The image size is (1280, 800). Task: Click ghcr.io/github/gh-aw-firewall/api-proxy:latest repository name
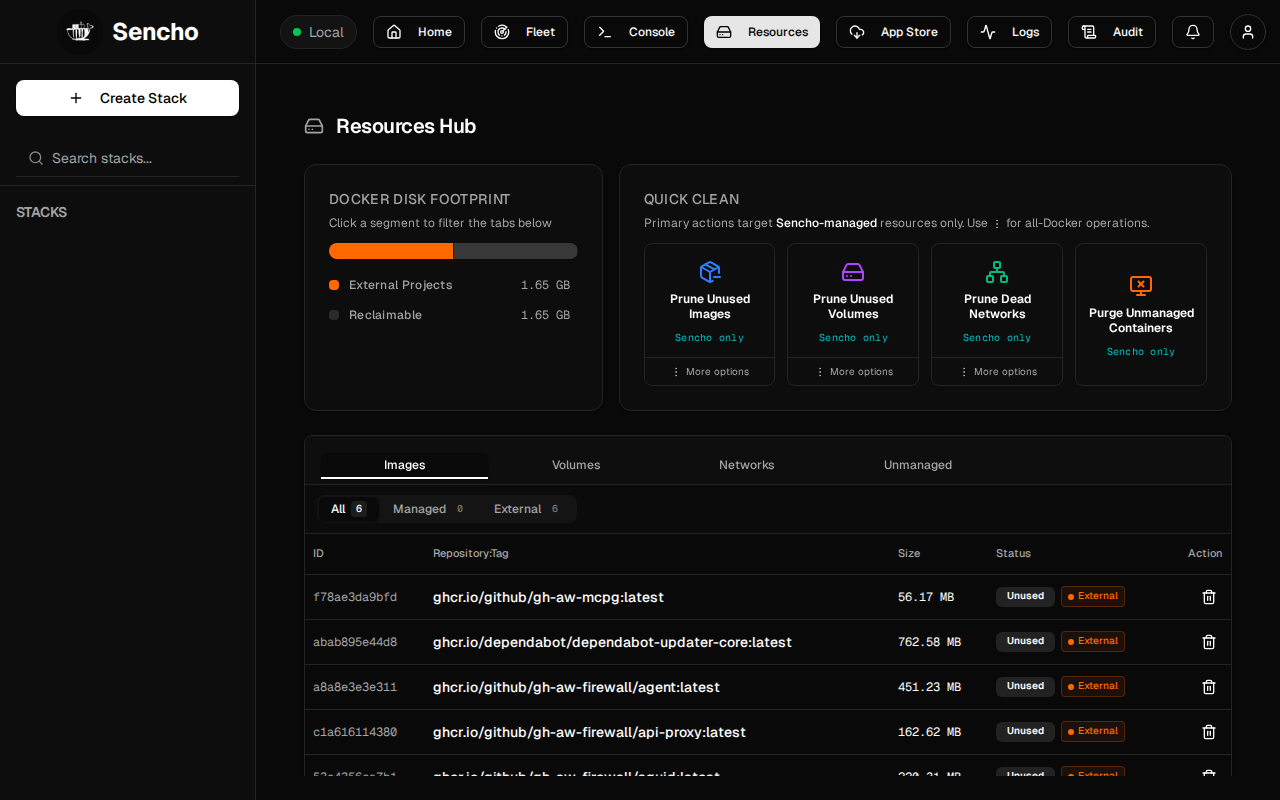589,732
